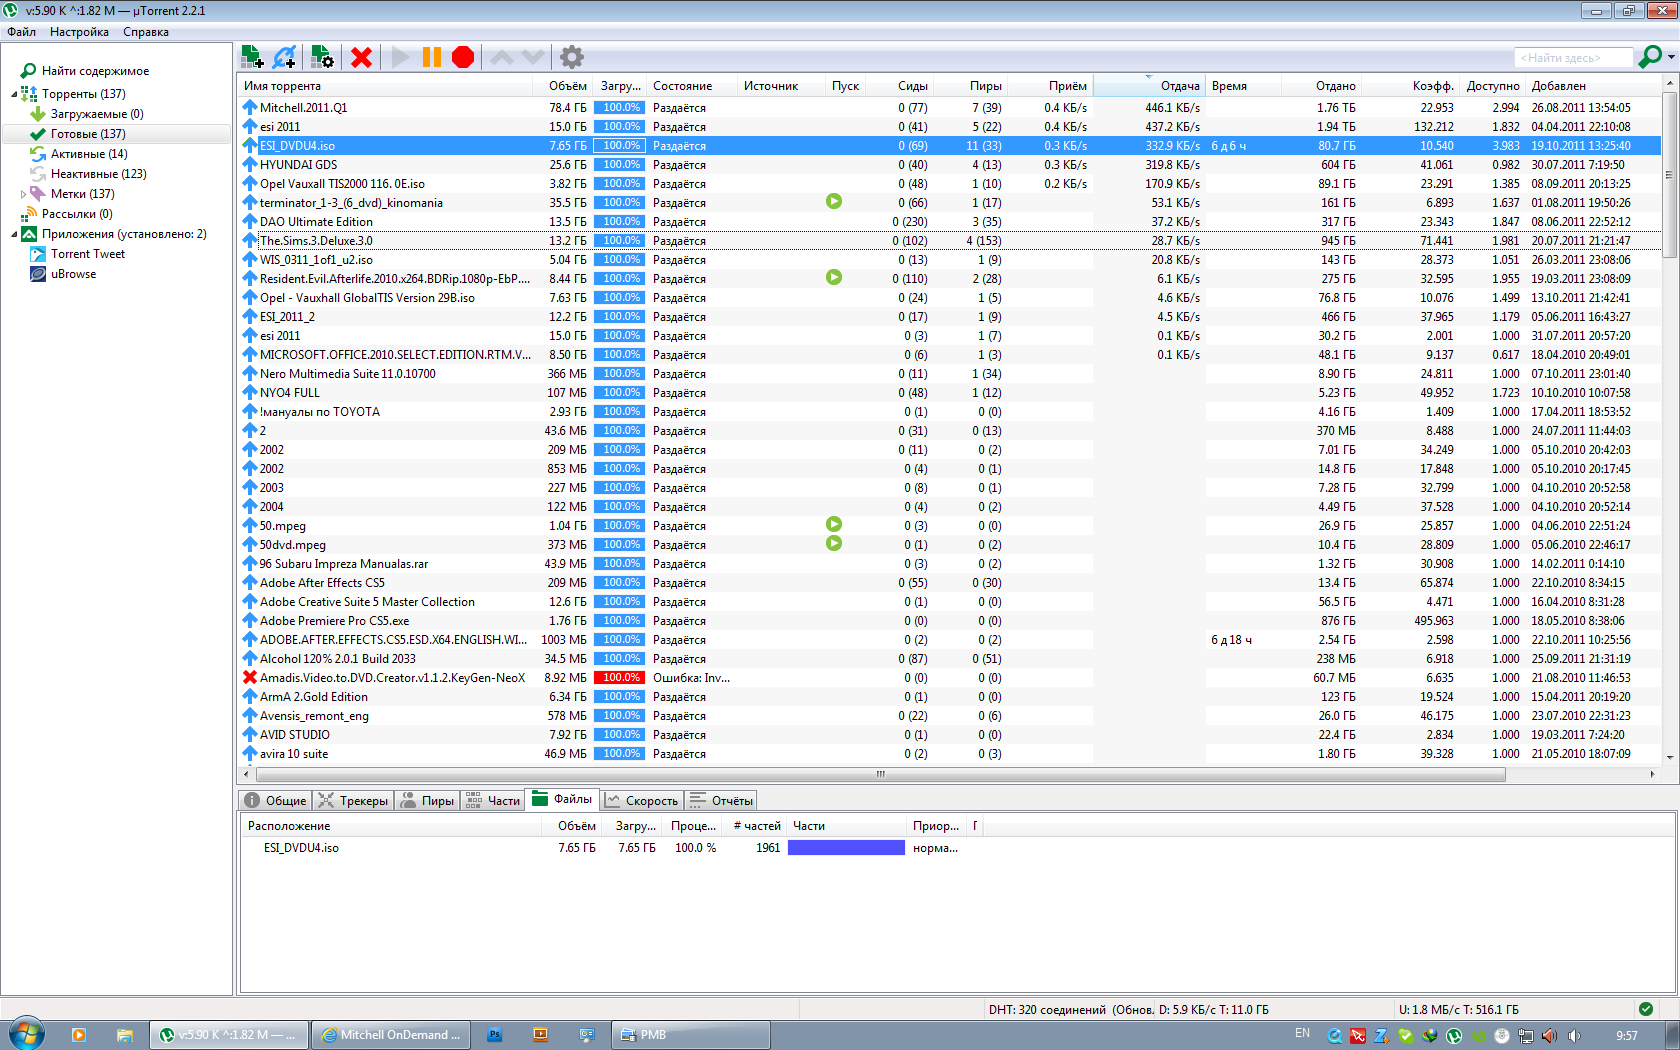Select Загружаемые (0) in the sidebar
The width and height of the screenshot is (1680, 1050).
(97, 114)
